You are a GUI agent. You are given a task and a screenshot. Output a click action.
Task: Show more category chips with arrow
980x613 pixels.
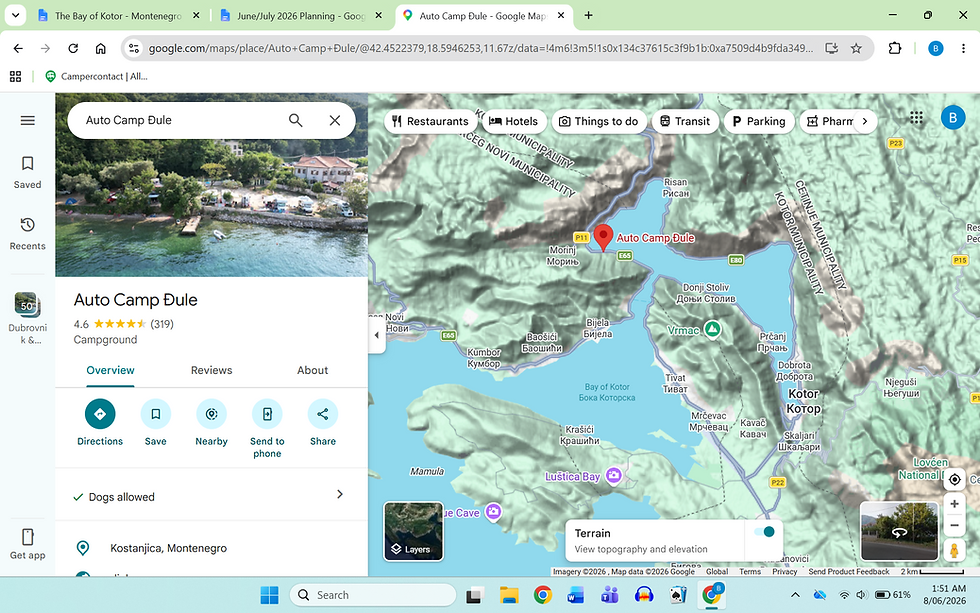pos(865,121)
